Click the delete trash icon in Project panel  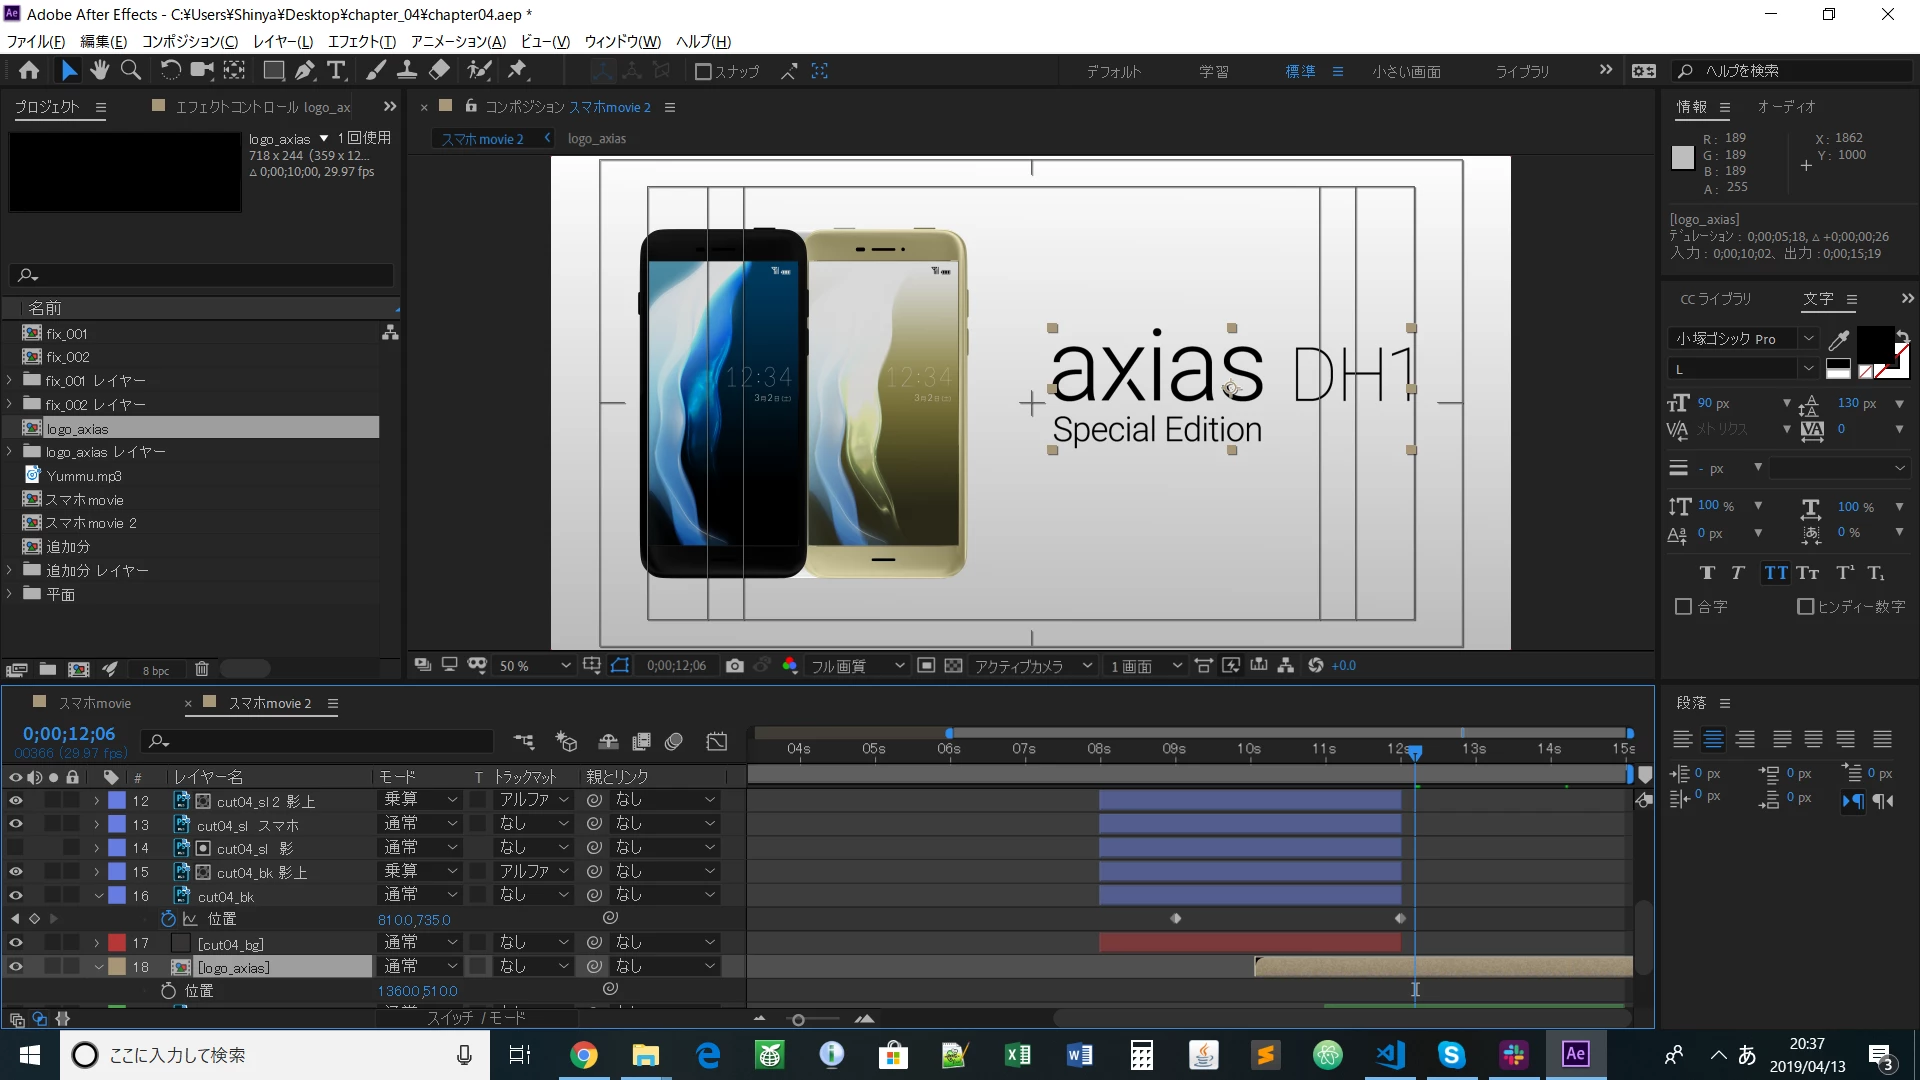click(201, 670)
